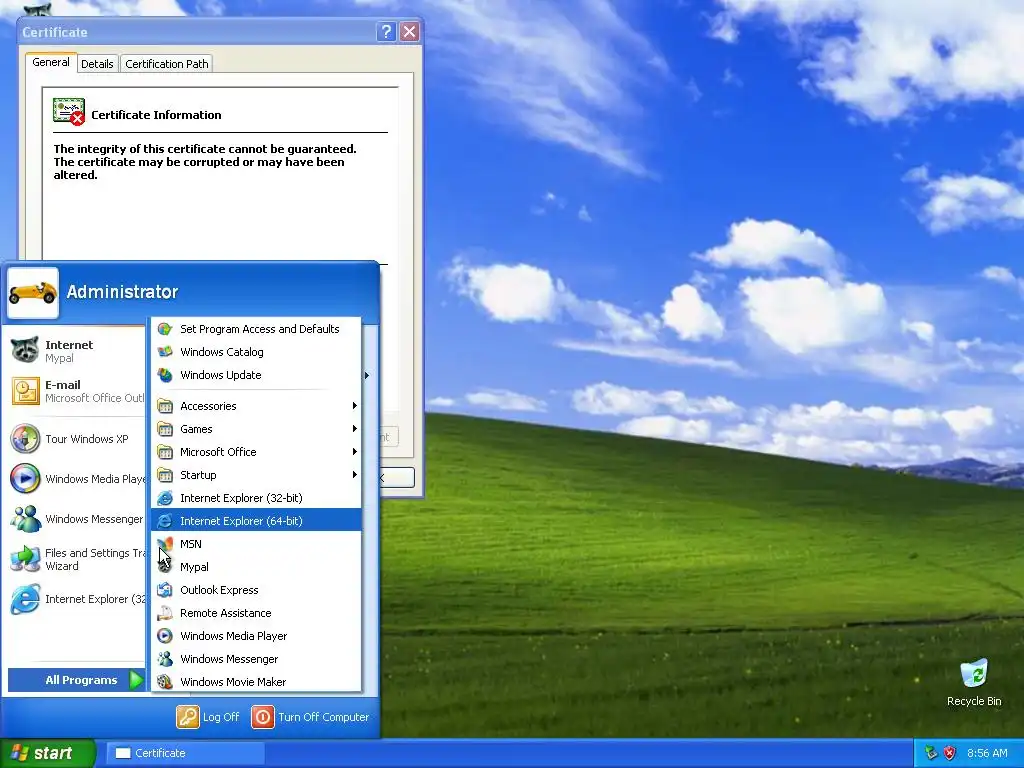Open Outlook Express
The image size is (1024, 768).
coord(256,590)
